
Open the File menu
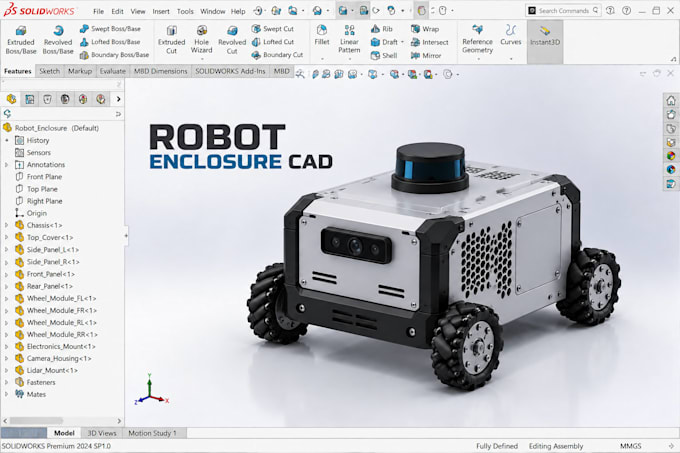point(98,11)
